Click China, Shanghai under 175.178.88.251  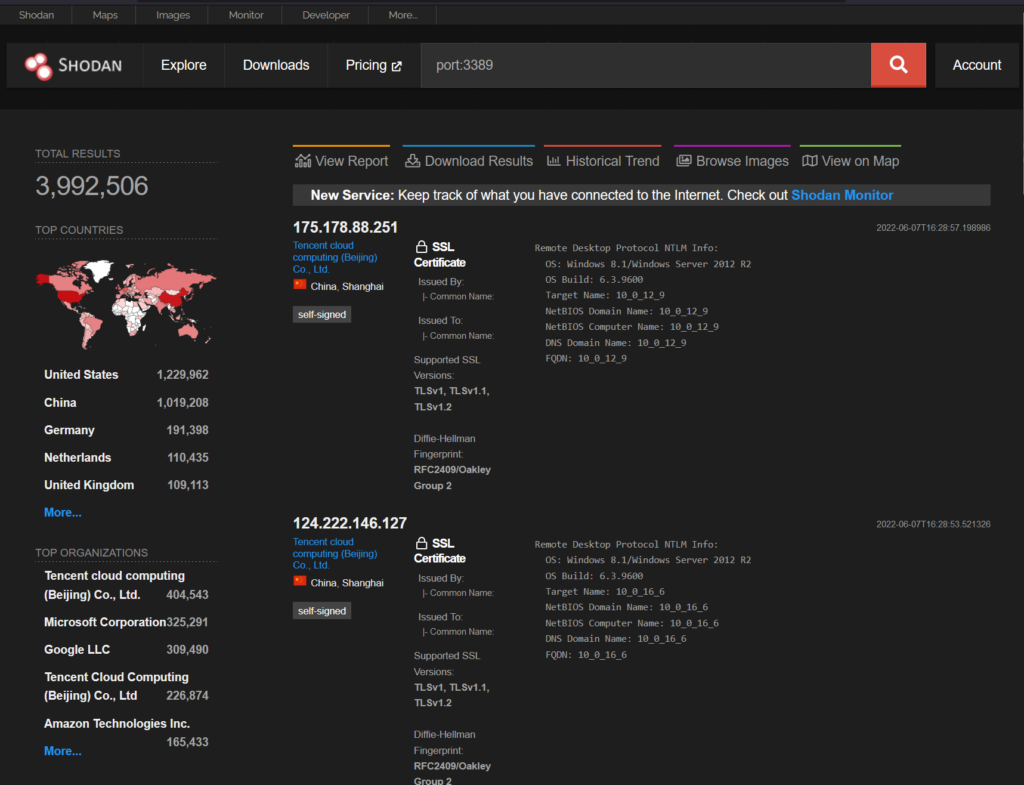tap(347, 287)
